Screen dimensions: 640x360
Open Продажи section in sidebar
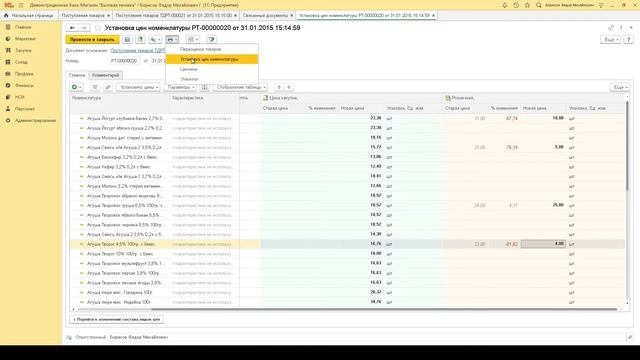click(x=24, y=74)
